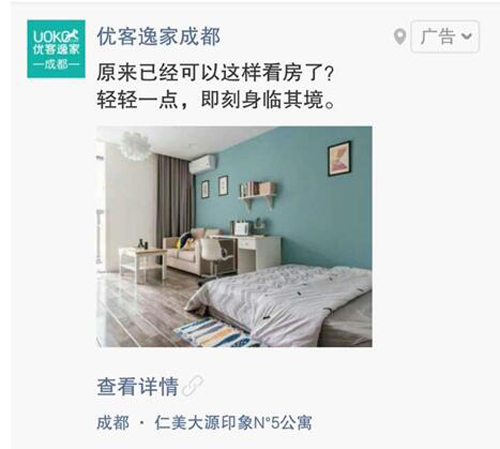Click the 广告 label text

click(438, 36)
